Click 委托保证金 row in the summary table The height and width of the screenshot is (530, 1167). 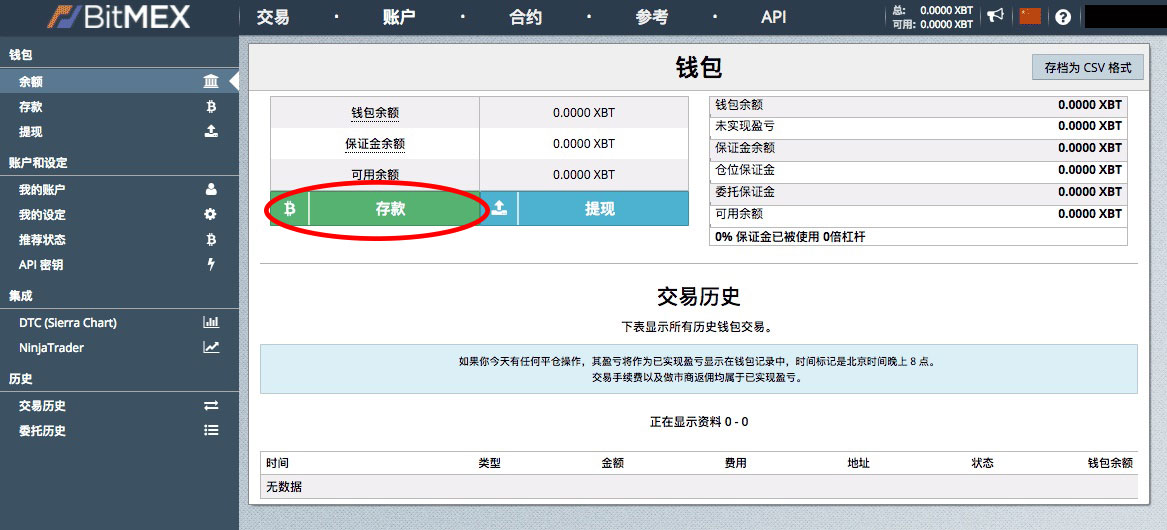click(x=918, y=192)
